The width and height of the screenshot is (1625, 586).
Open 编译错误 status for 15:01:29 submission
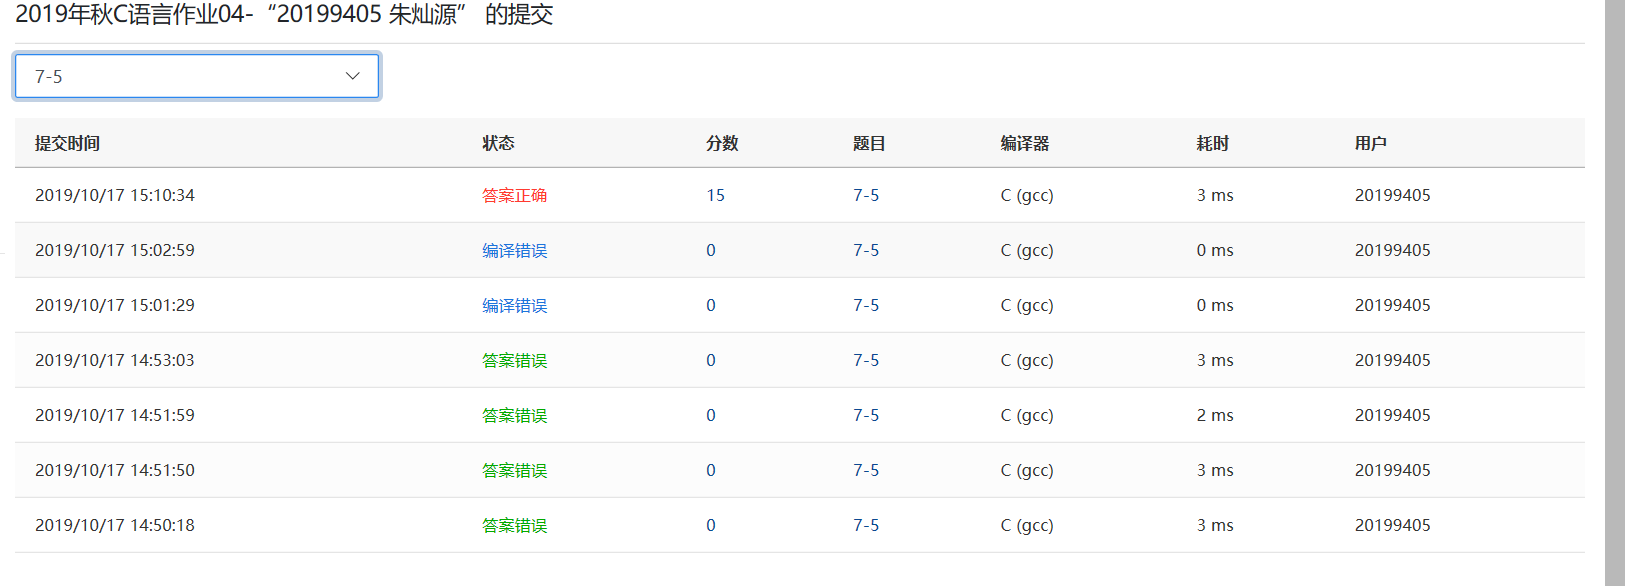[514, 305]
